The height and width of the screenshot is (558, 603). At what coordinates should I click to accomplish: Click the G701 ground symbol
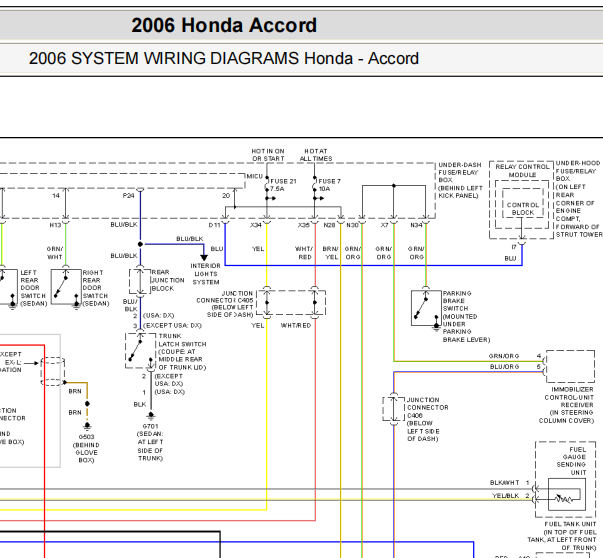click(x=151, y=416)
